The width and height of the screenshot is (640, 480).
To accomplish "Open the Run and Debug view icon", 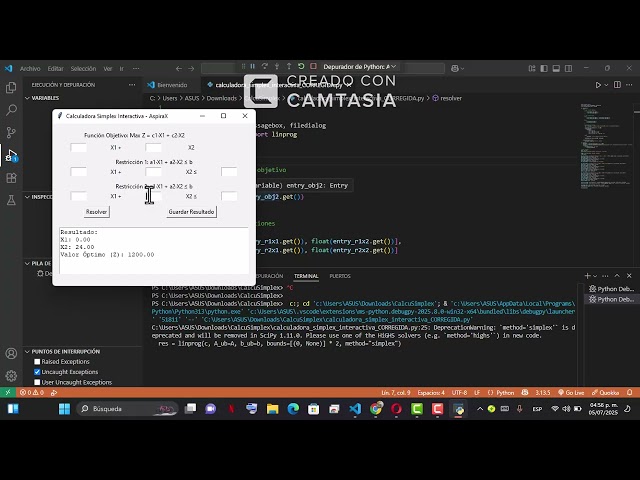I will [11, 155].
